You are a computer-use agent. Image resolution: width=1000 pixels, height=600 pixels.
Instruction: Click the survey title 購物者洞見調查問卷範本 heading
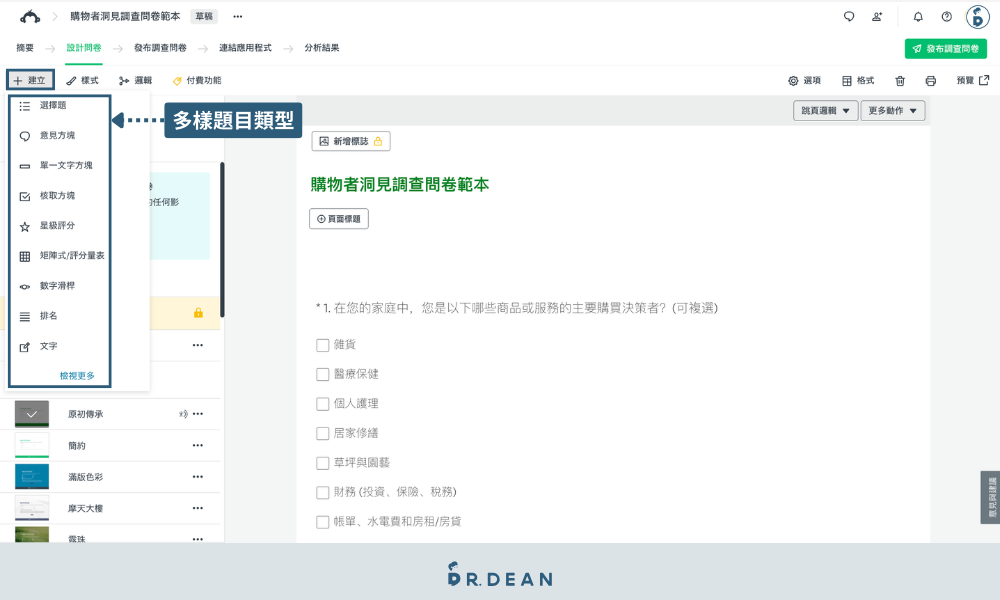click(x=400, y=184)
